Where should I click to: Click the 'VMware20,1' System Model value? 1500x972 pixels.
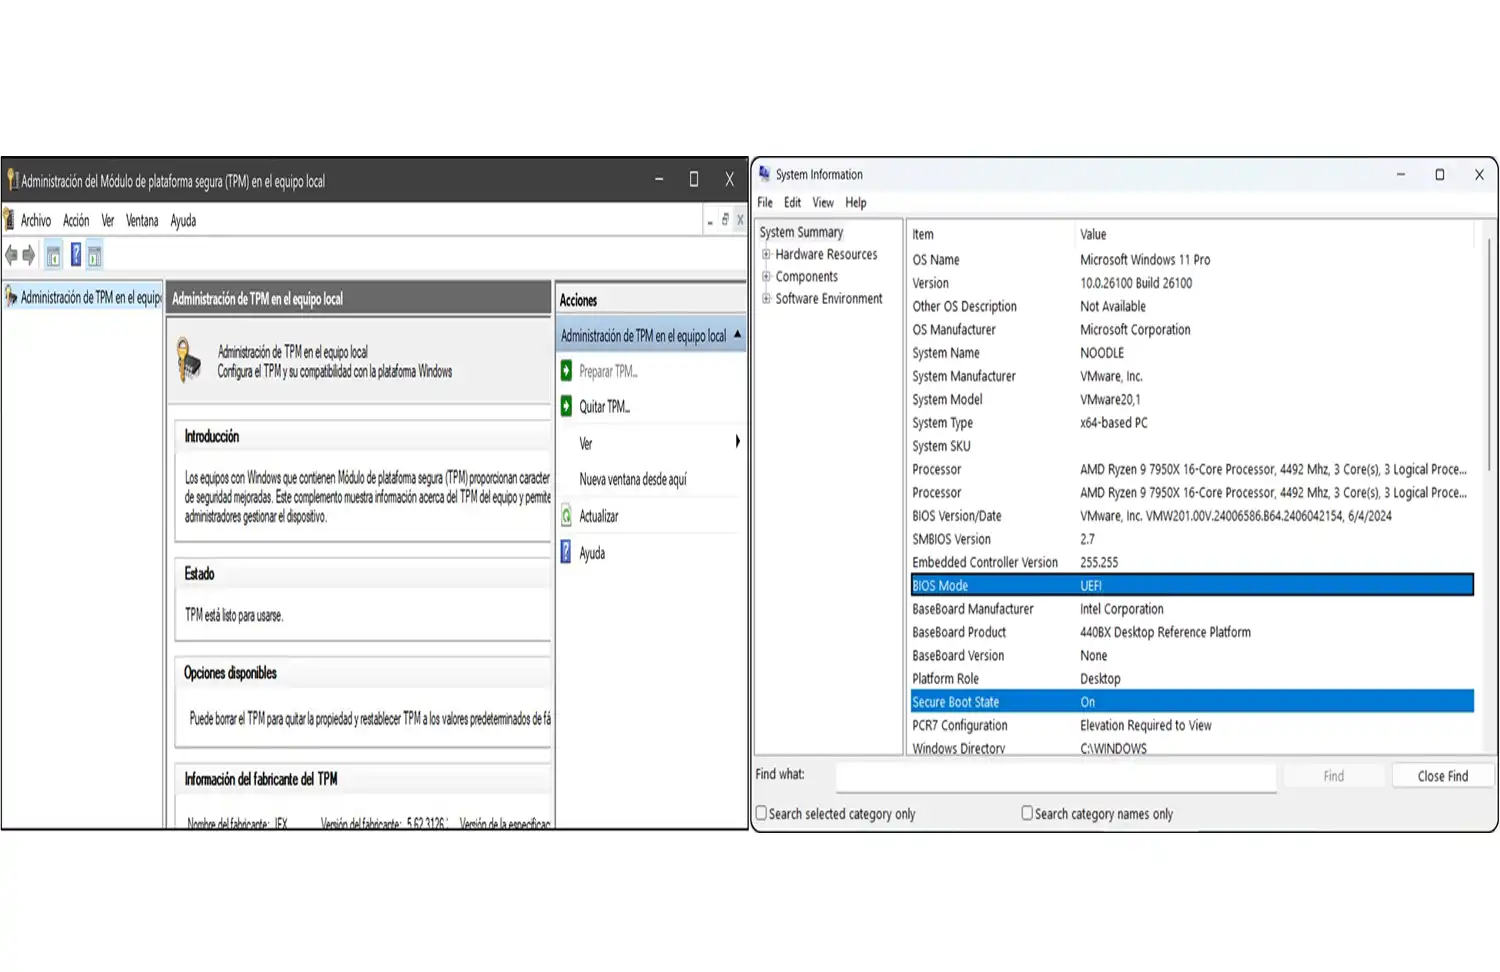click(x=1110, y=399)
